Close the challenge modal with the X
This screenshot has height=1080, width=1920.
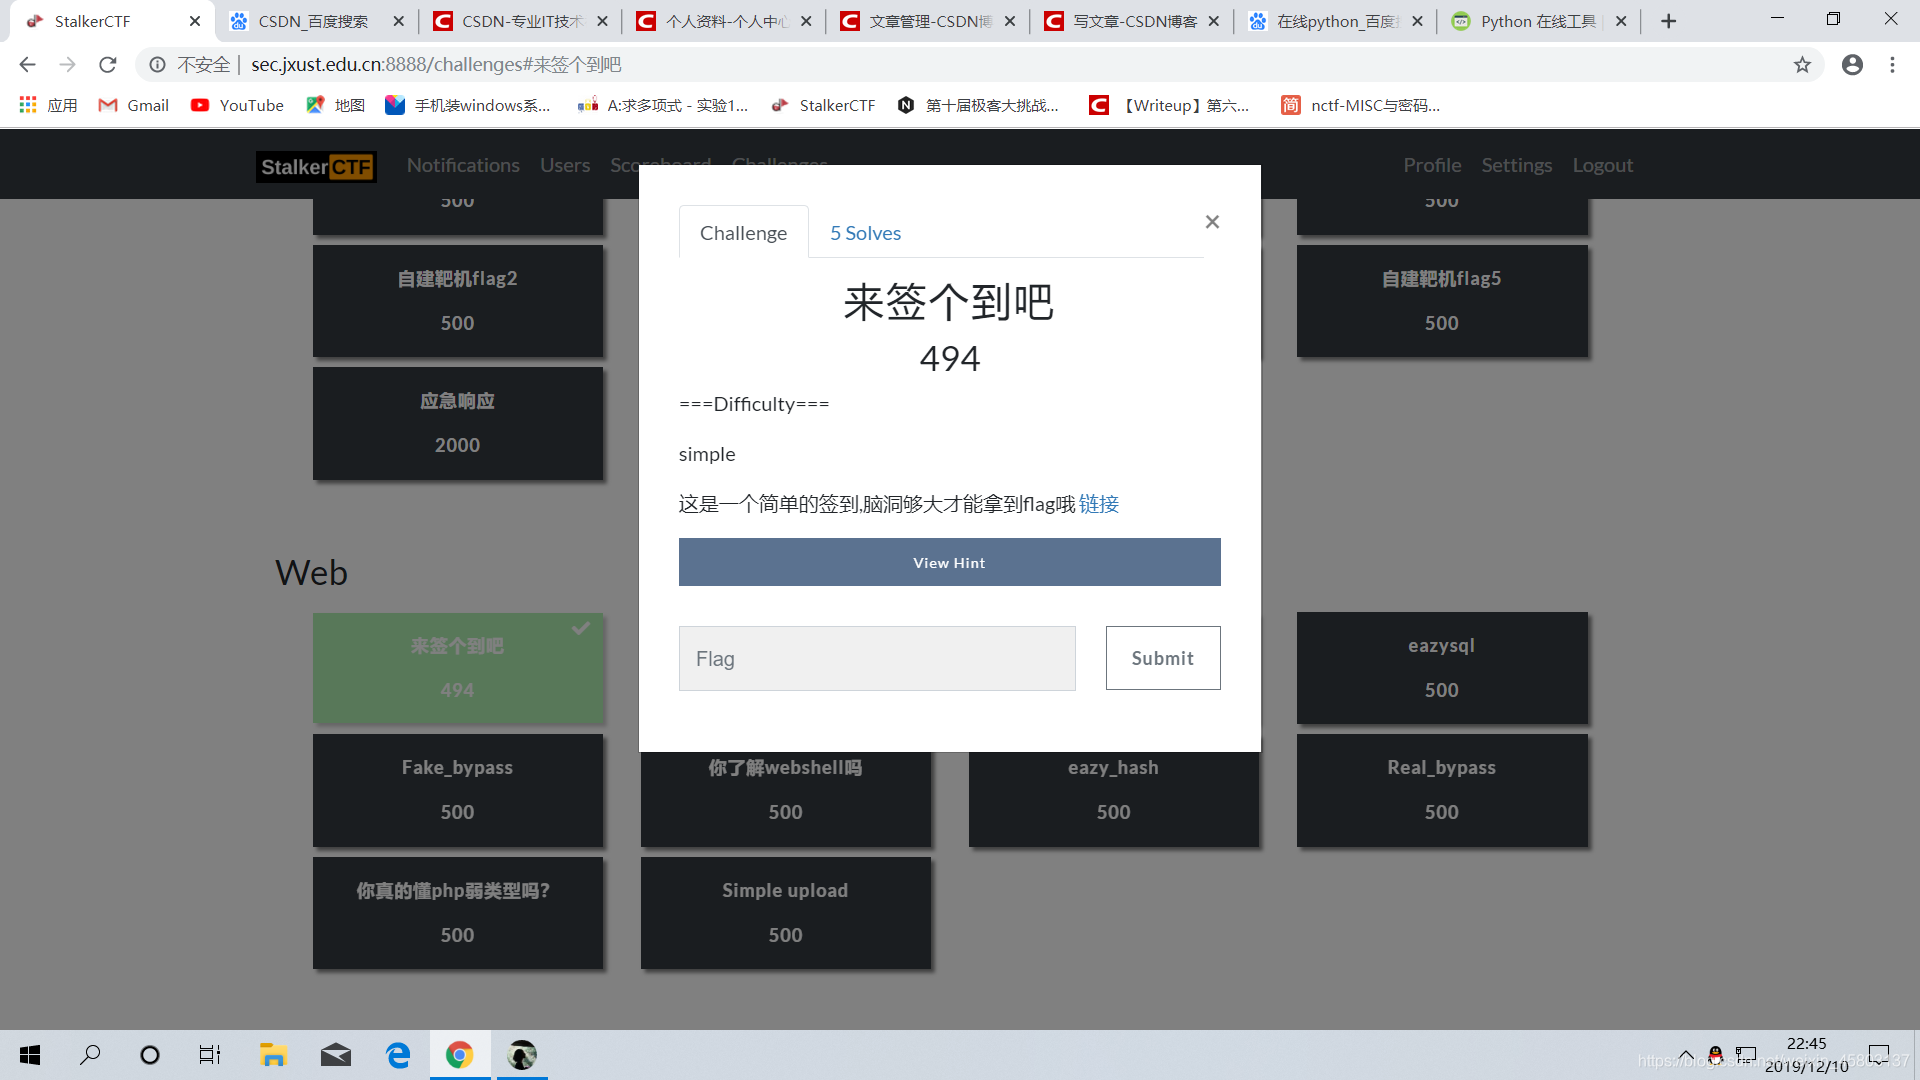[1212, 222]
